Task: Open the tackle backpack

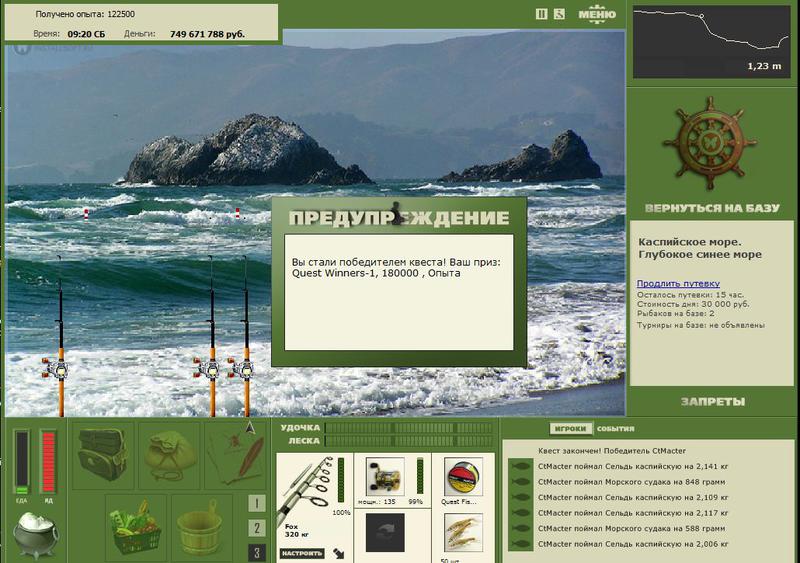Action: pos(103,454)
